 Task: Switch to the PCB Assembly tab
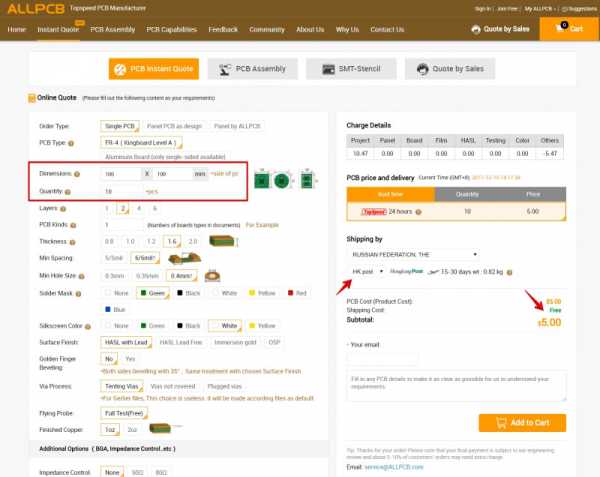(x=253, y=69)
